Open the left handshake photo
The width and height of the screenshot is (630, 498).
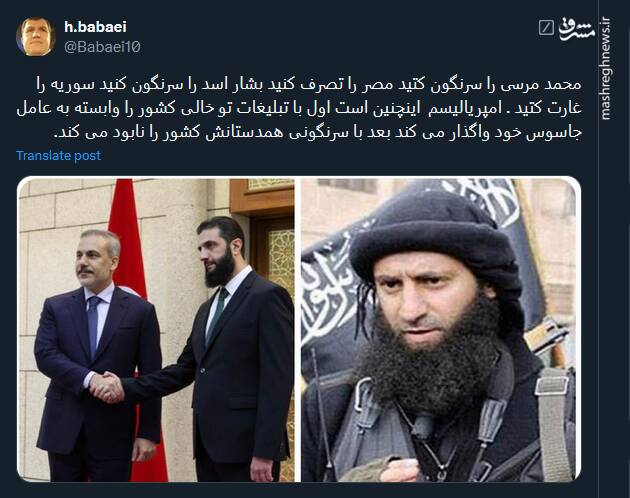coord(156,330)
